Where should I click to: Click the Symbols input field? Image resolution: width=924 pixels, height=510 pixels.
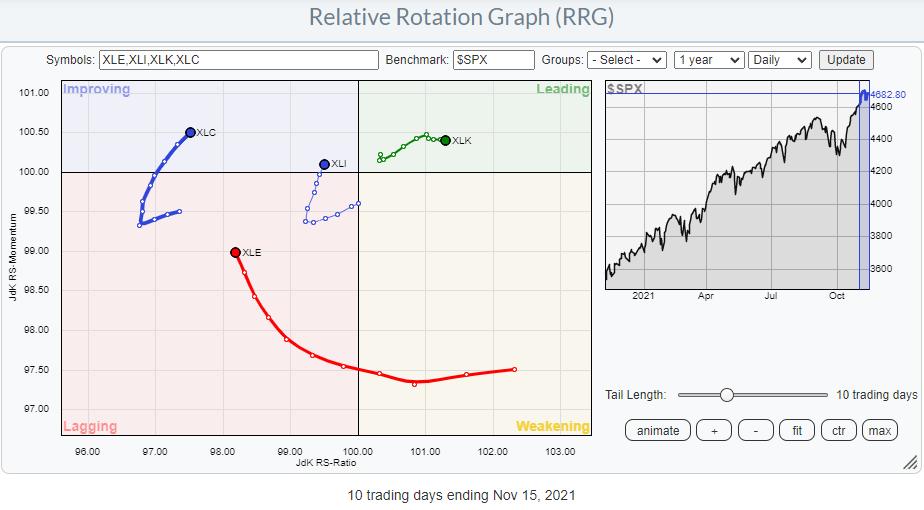pyautogui.click(x=239, y=60)
